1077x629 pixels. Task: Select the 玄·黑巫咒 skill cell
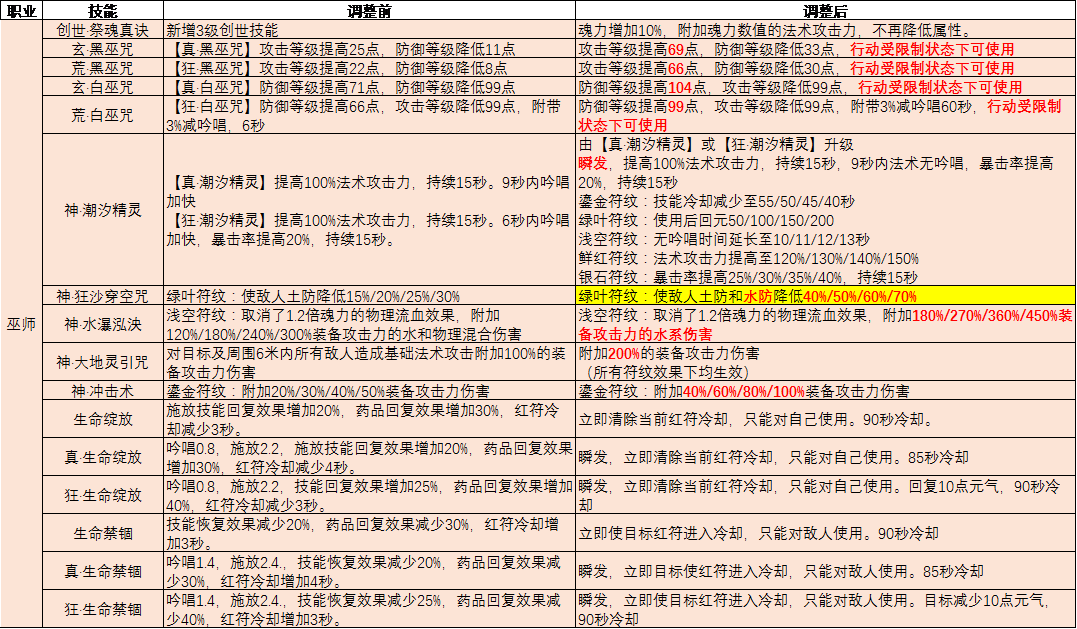tap(103, 49)
